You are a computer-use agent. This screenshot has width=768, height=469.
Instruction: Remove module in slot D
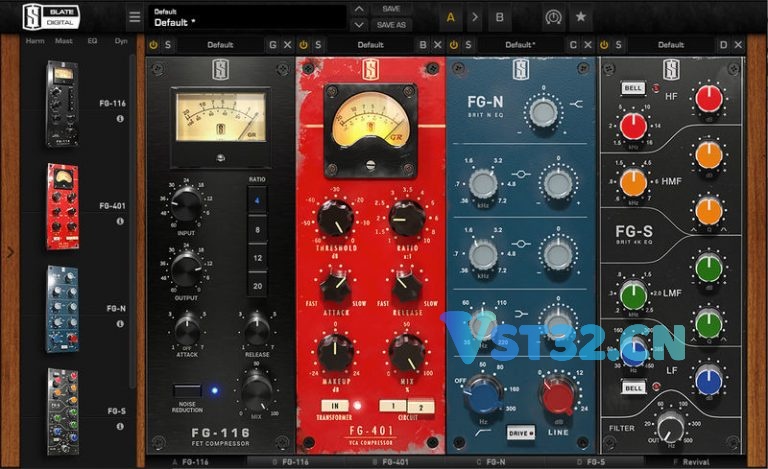(738, 45)
